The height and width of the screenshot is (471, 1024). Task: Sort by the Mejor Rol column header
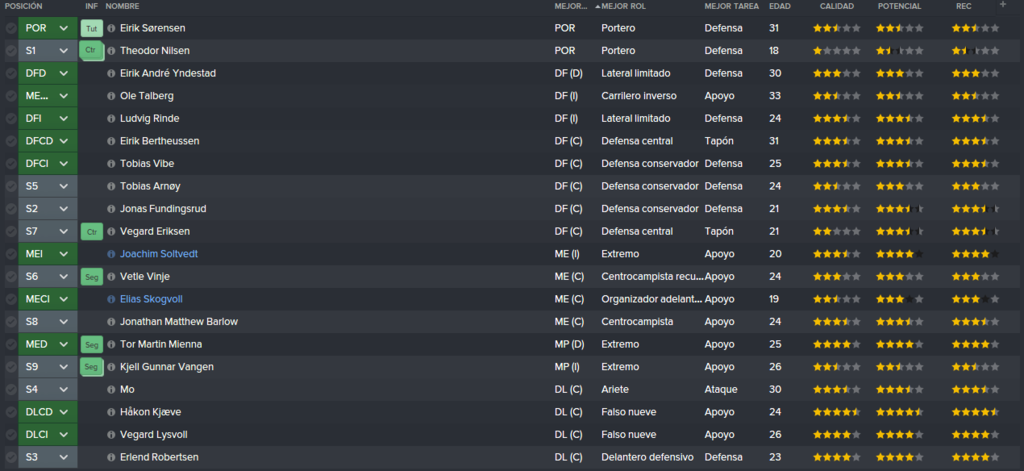point(623,6)
